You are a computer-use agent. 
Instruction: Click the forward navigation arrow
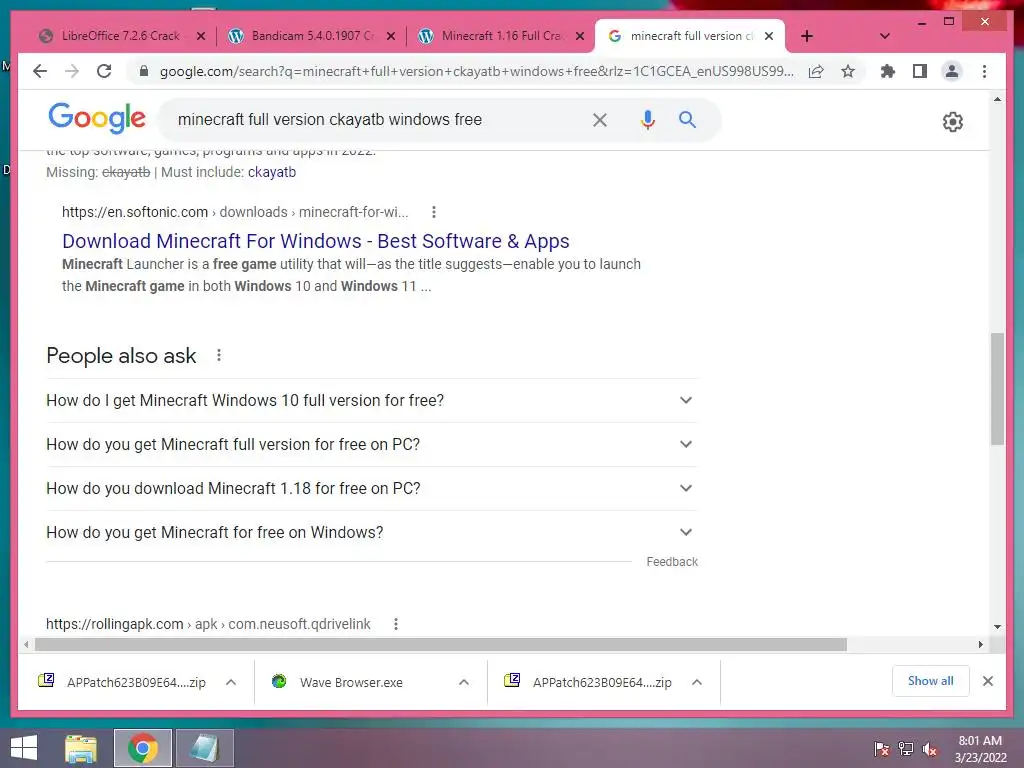(72, 71)
